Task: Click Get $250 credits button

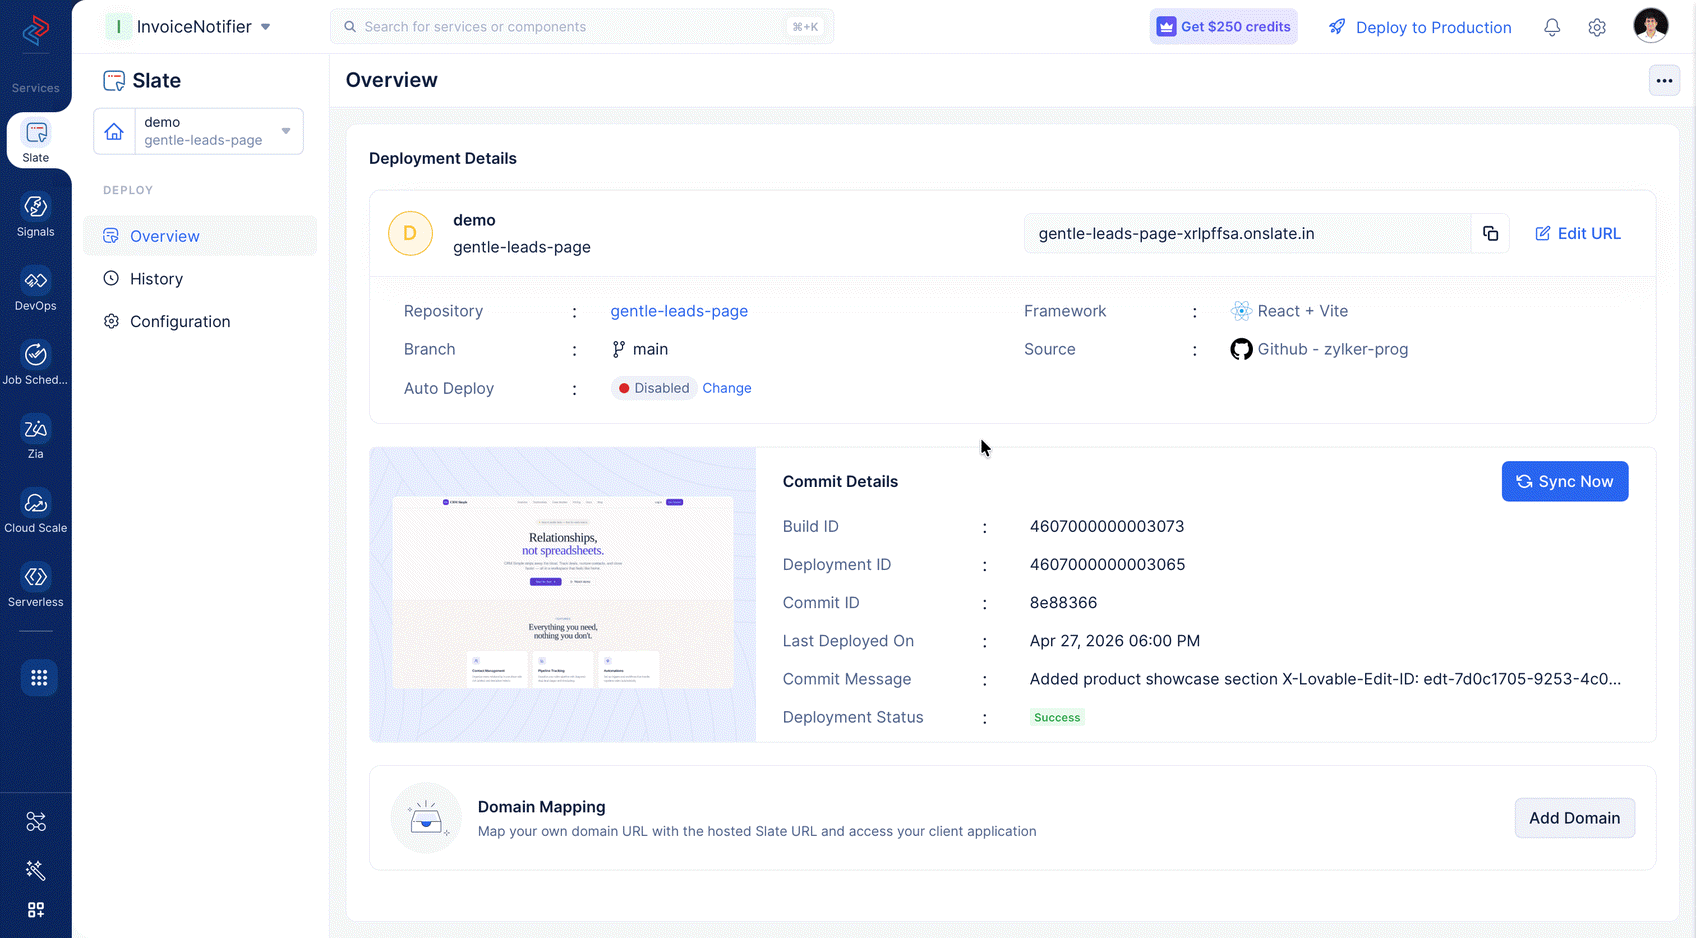Action: coord(1223,27)
